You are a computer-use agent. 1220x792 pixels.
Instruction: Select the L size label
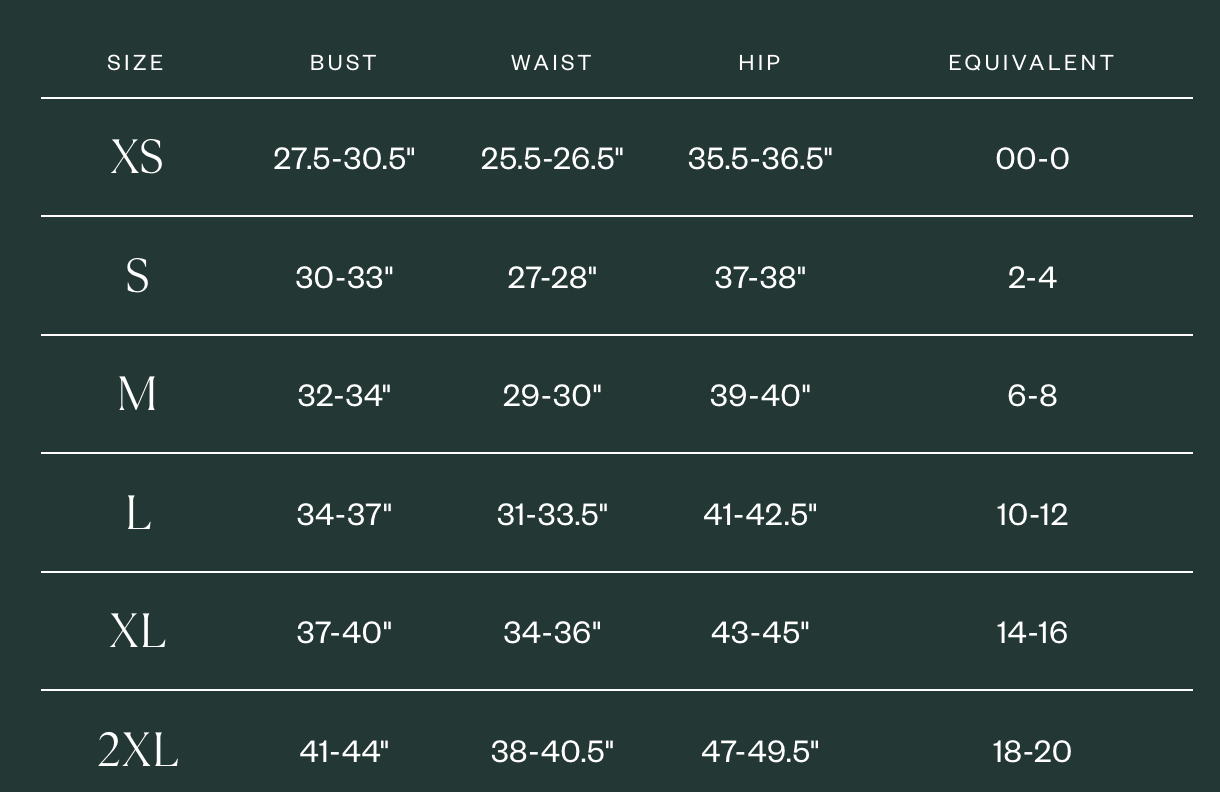pyautogui.click(x=138, y=513)
